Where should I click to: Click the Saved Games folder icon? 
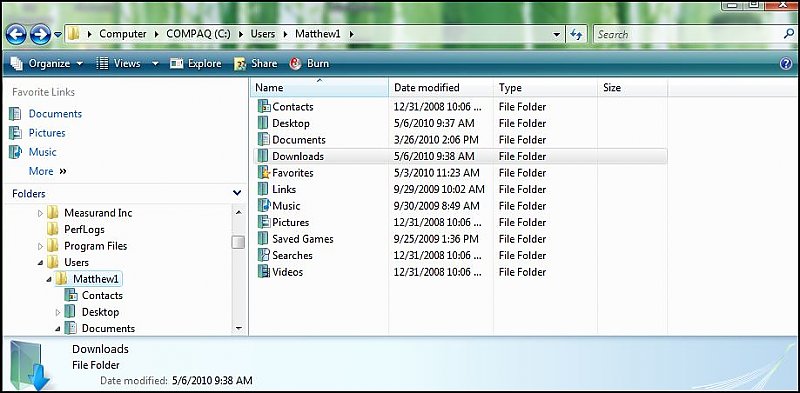pyautogui.click(x=263, y=238)
